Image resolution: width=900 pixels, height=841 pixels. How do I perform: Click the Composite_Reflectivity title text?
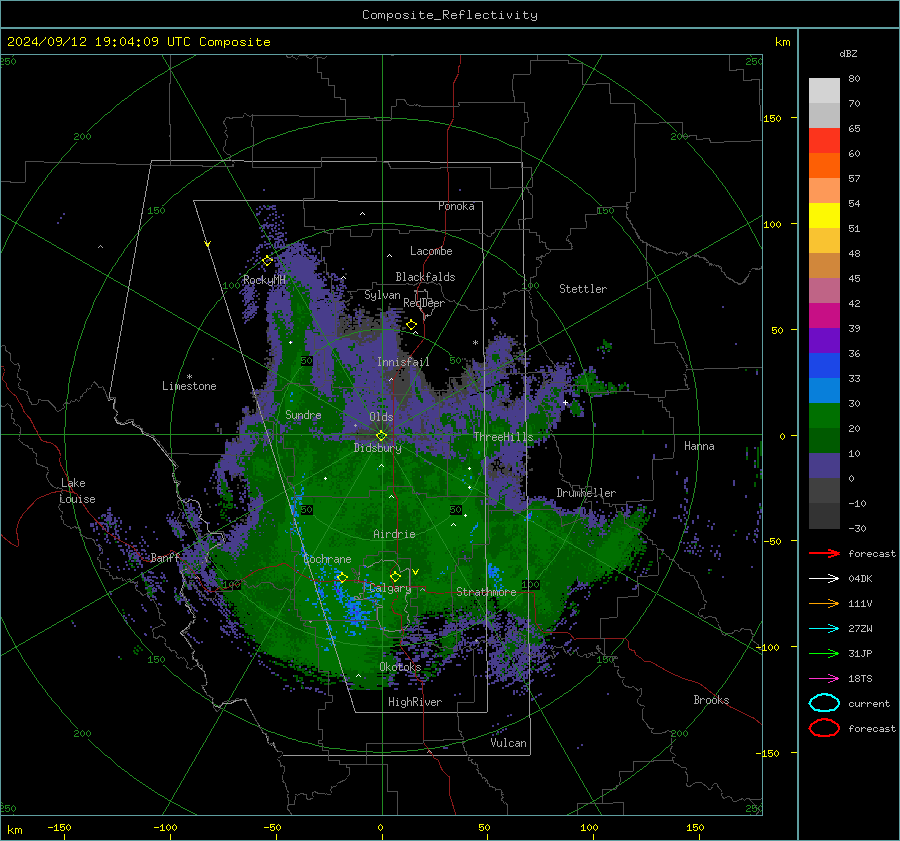click(449, 15)
